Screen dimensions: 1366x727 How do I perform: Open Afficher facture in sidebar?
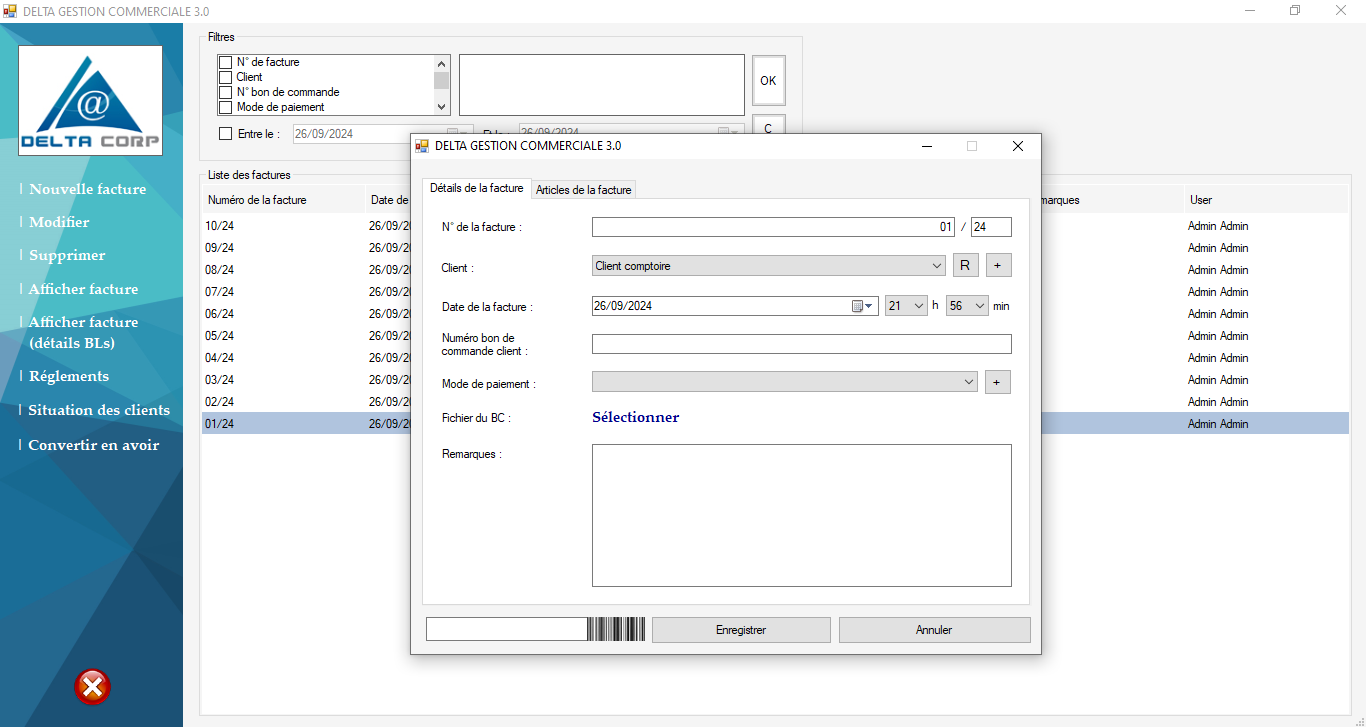84,289
